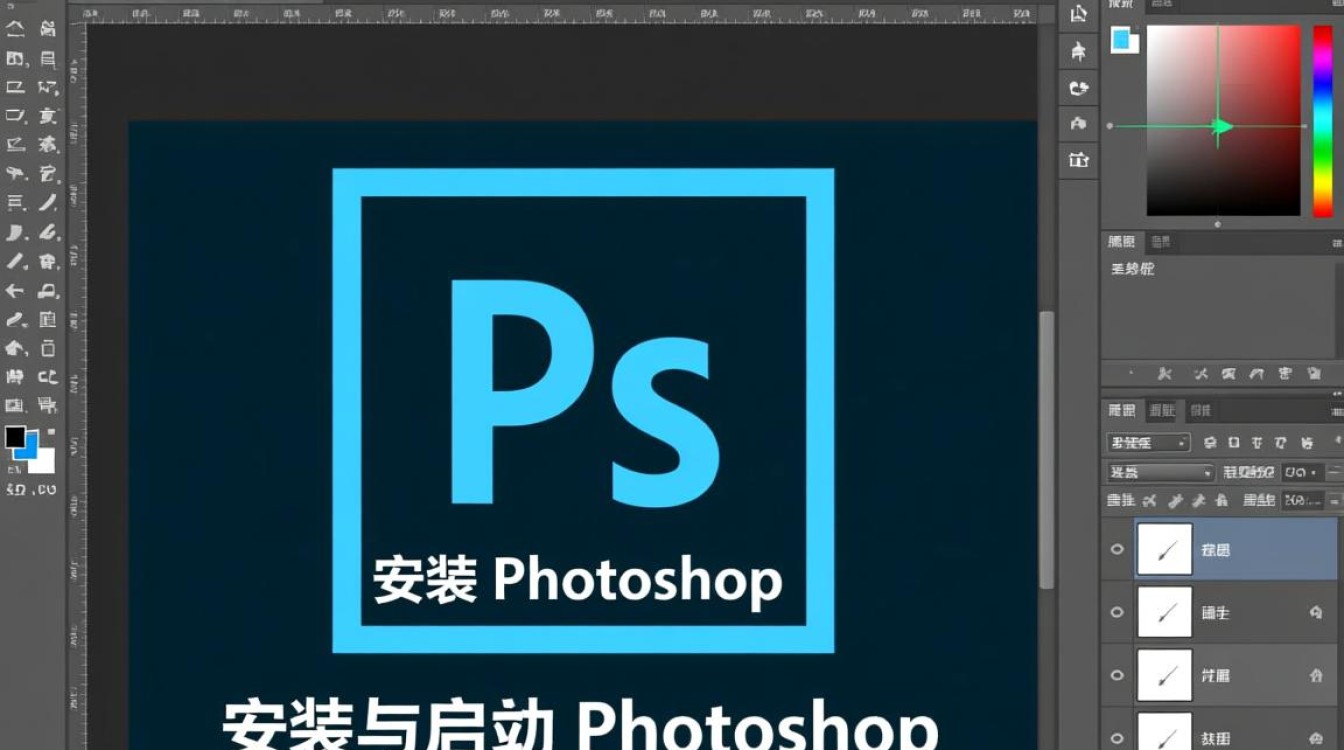The width and height of the screenshot is (1344, 750).
Task: Hide the selected top layer with its eye icon
Action: (x=1117, y=549)
